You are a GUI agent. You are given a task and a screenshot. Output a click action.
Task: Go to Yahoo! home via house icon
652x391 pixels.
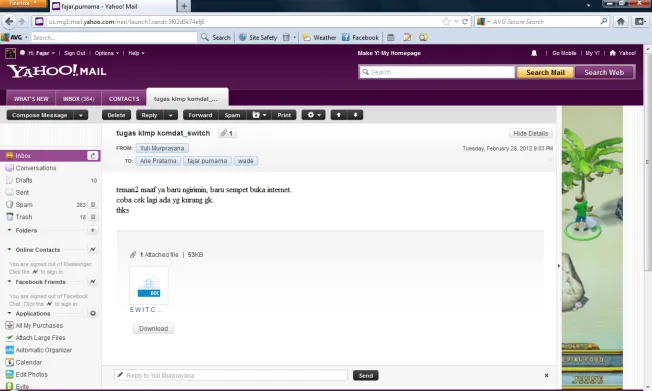click(612, 53)
